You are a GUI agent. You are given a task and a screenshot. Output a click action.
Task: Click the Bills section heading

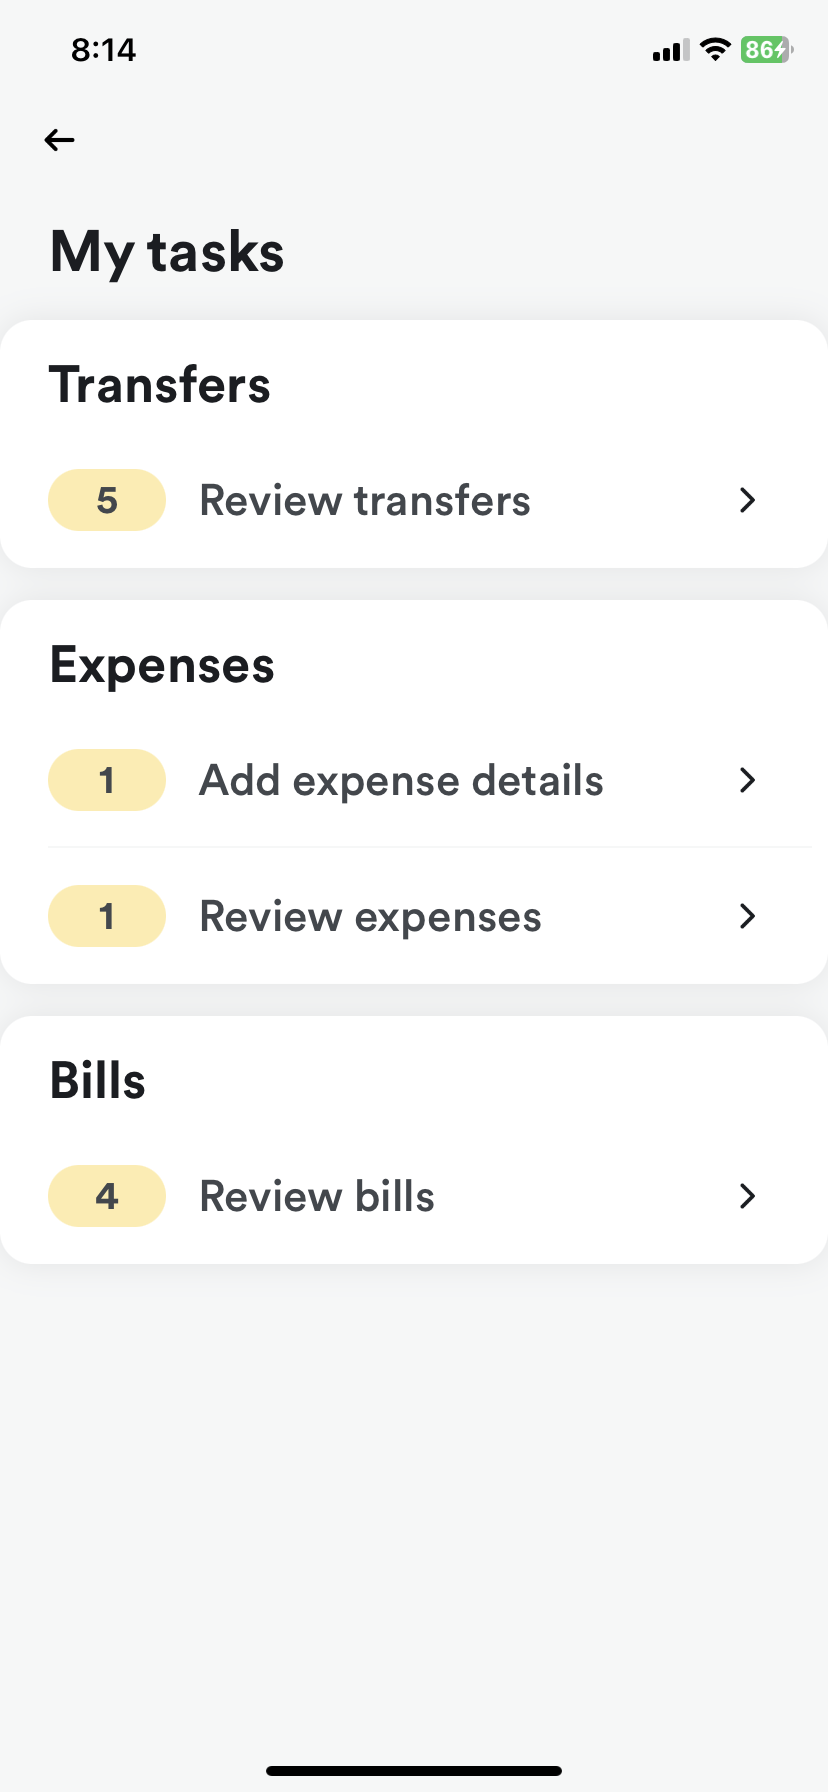98,1081
